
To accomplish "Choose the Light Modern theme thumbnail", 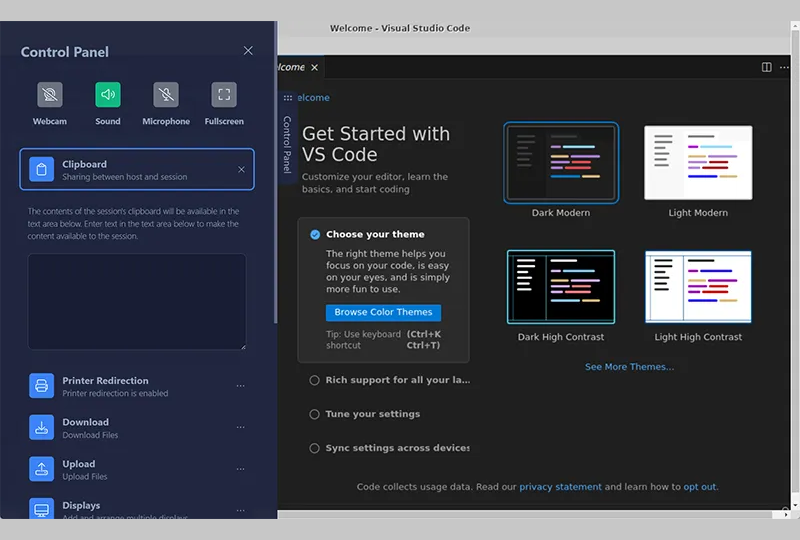I will tap(698, 163).
